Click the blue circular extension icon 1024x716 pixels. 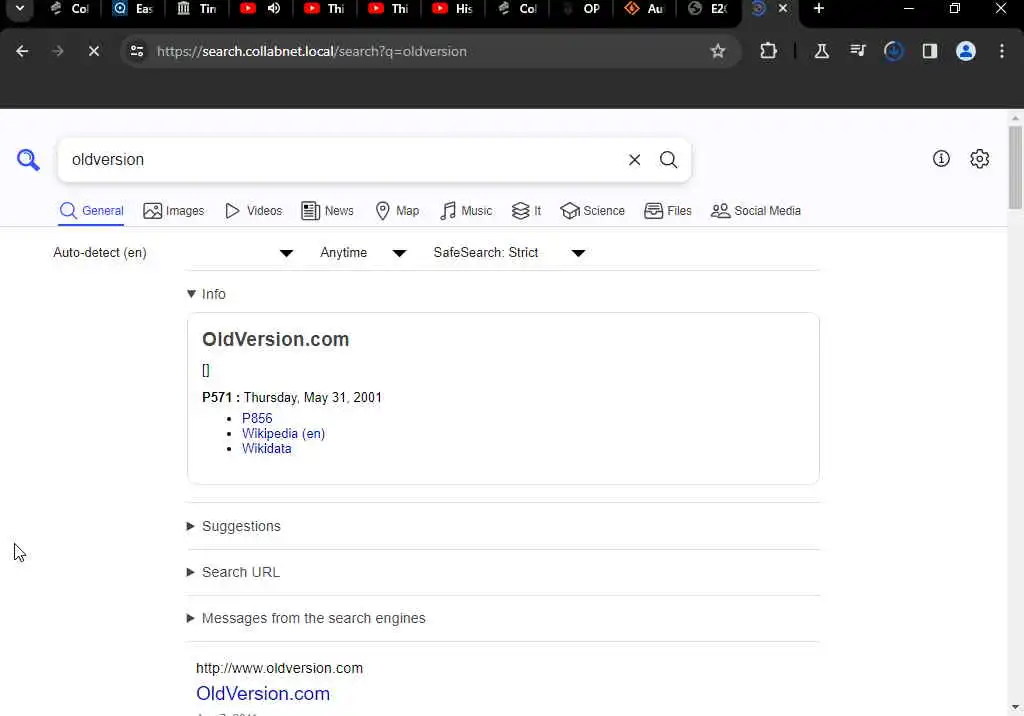coord(893,51)
